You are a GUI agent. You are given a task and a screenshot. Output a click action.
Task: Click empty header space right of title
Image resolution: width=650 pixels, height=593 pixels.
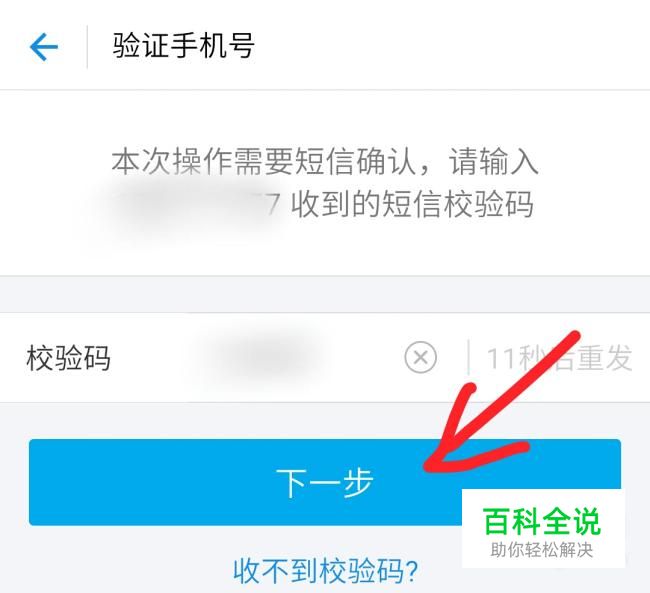pos(452,46)
